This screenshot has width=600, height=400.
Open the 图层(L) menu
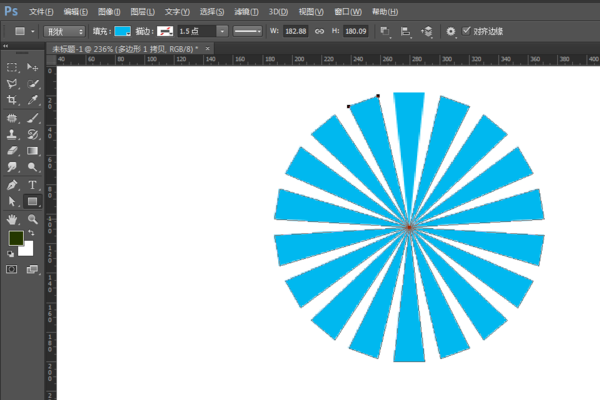click(141, 10)
